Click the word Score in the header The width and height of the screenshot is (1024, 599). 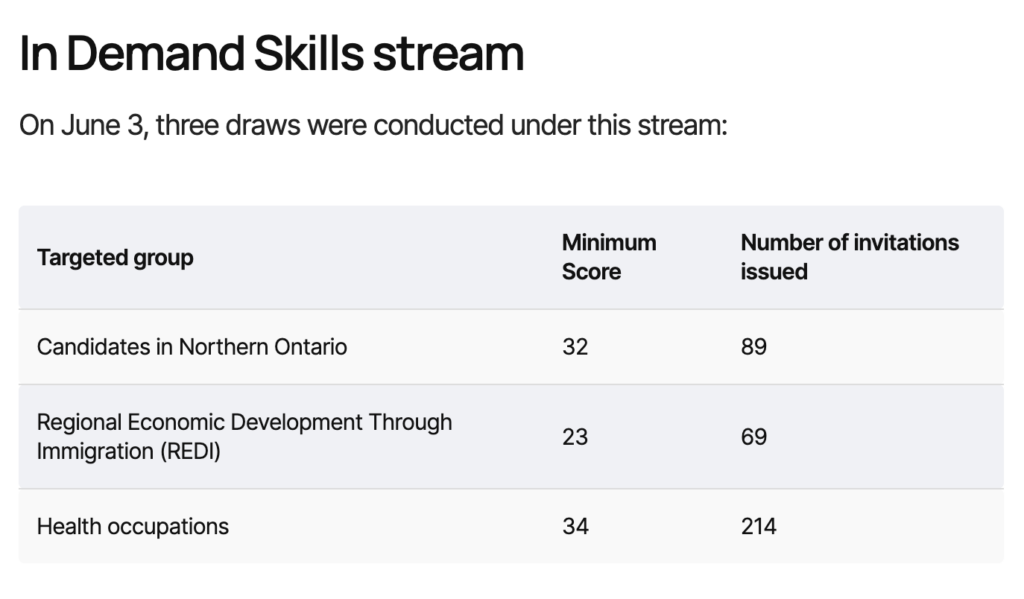pos(591,272)
